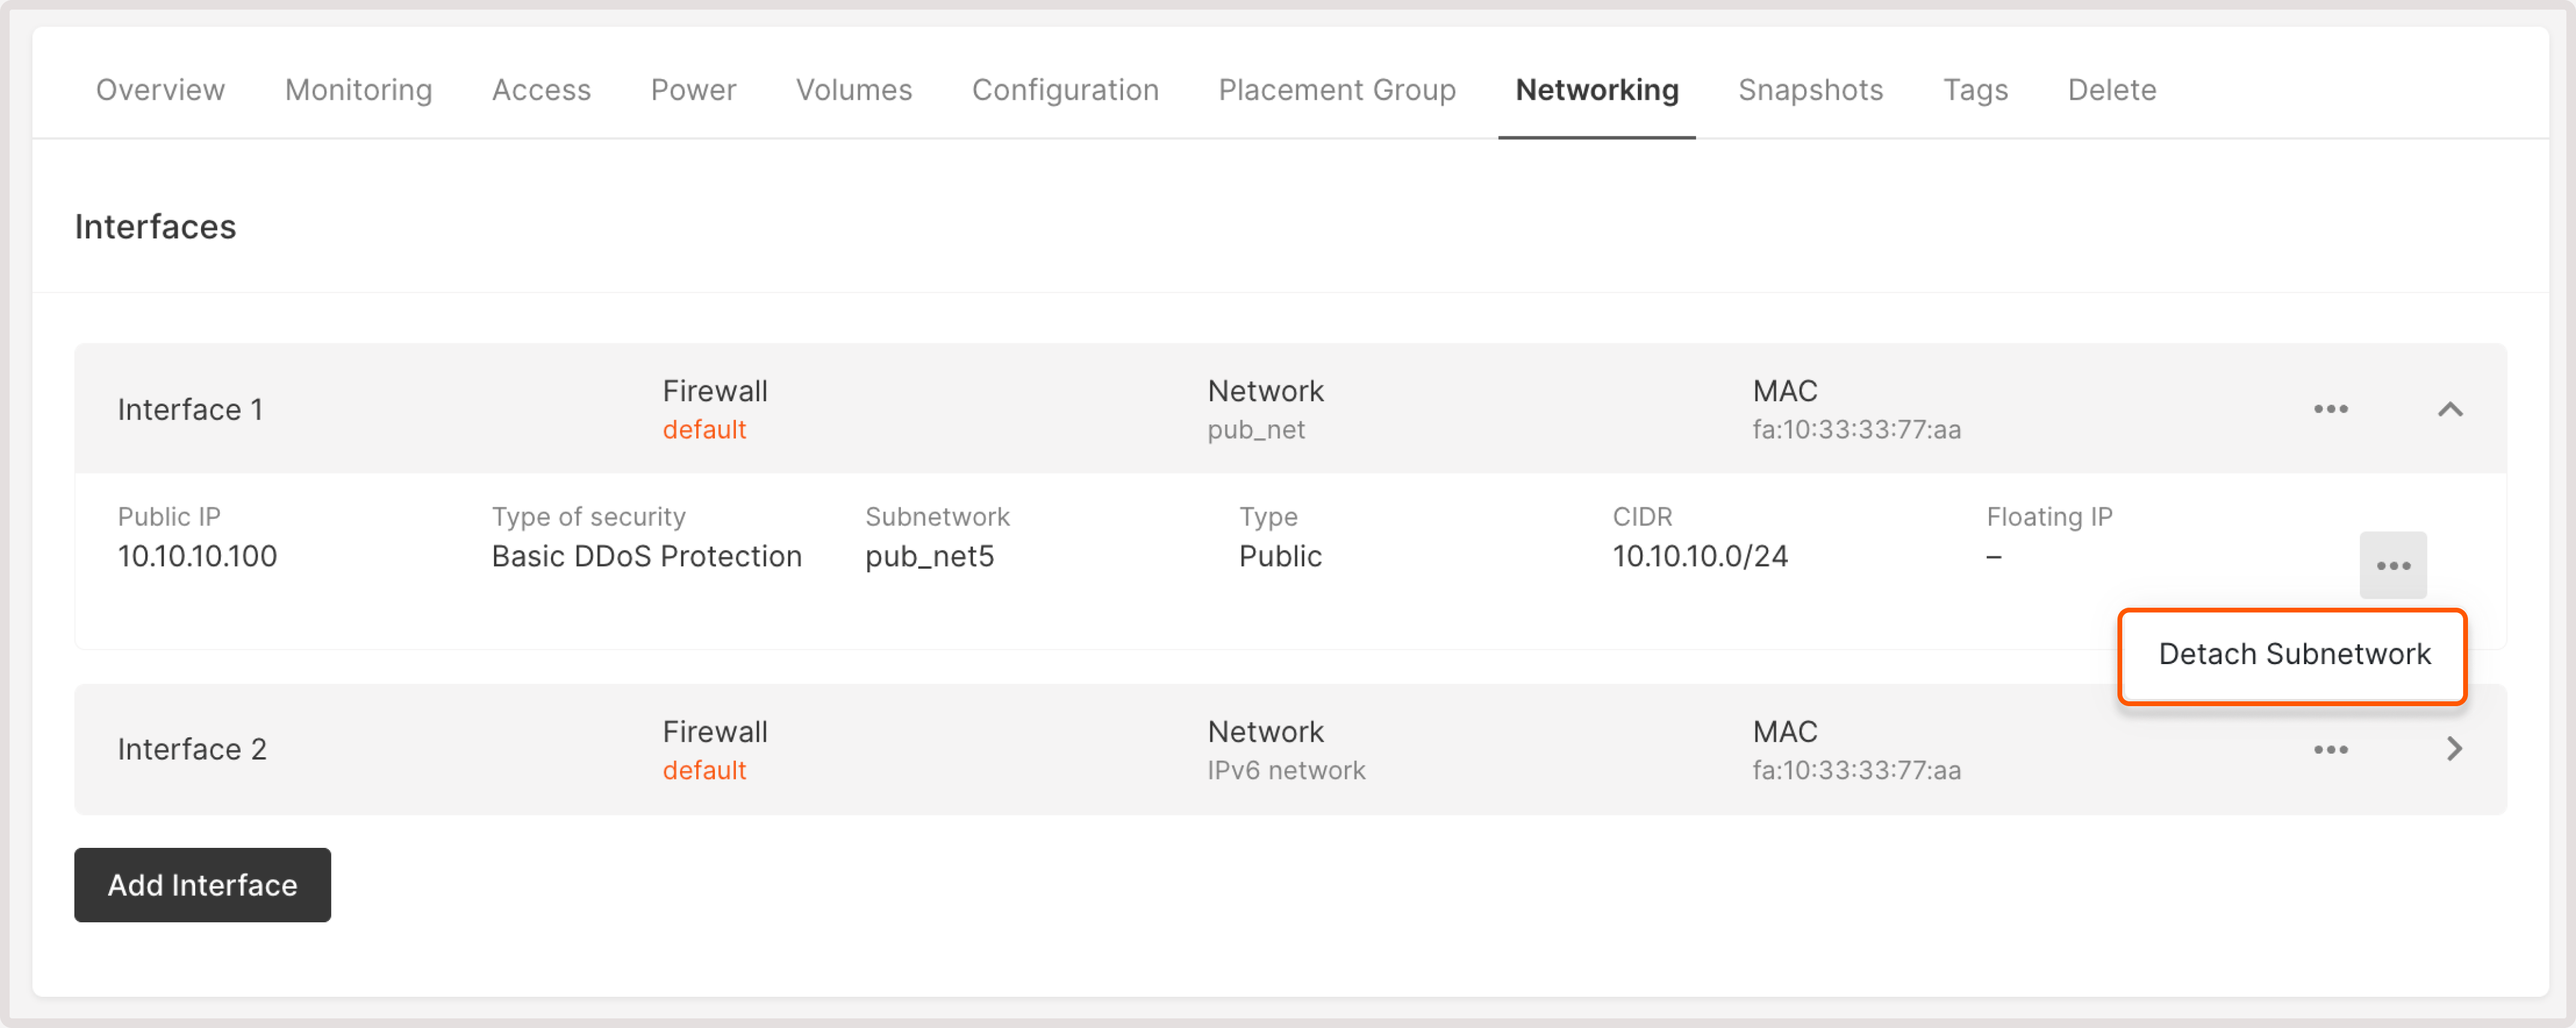Open the Delete tab
Screen dimensions: 2576x1028
click(x=2112, y=90)
